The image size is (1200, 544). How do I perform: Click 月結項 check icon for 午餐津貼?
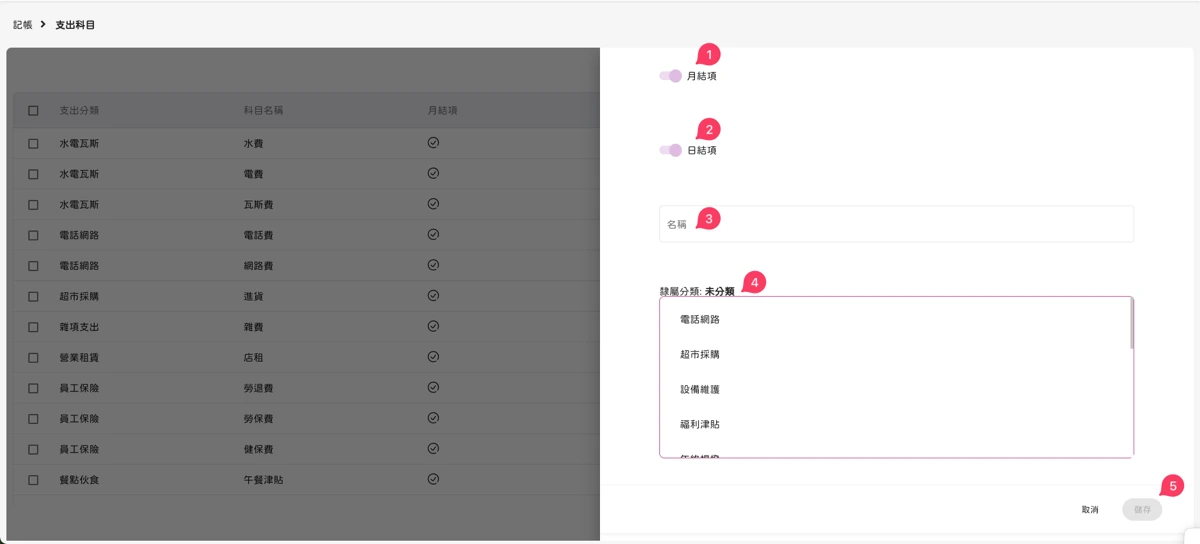coord(433,479)
